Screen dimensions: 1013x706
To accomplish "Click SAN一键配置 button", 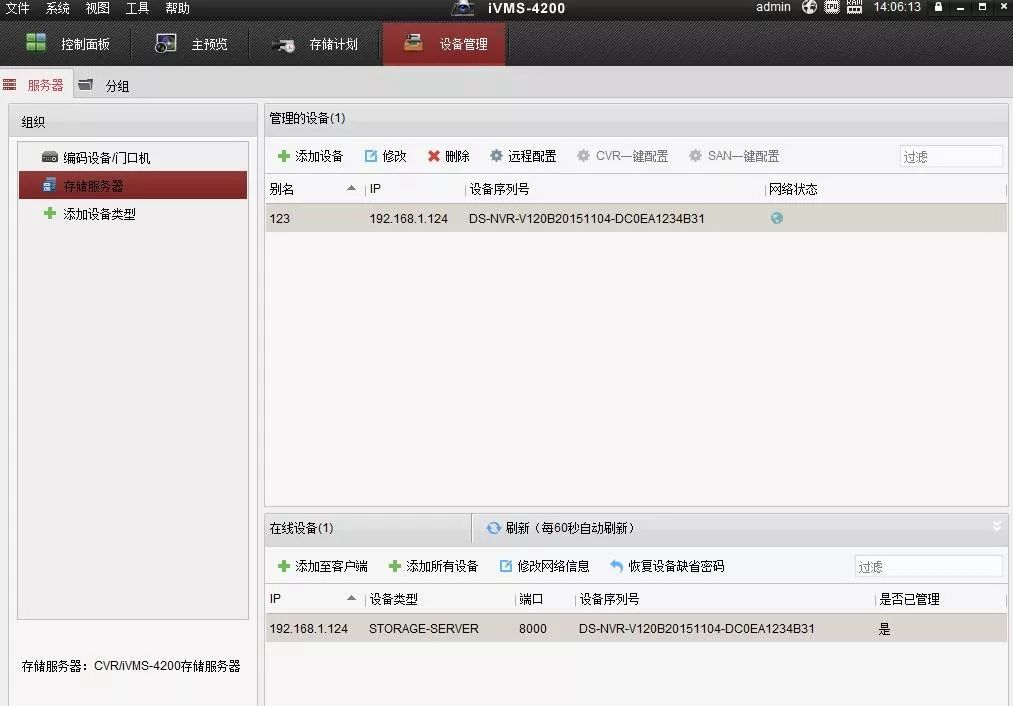I will pyautogui.click(x=734, y=156).
